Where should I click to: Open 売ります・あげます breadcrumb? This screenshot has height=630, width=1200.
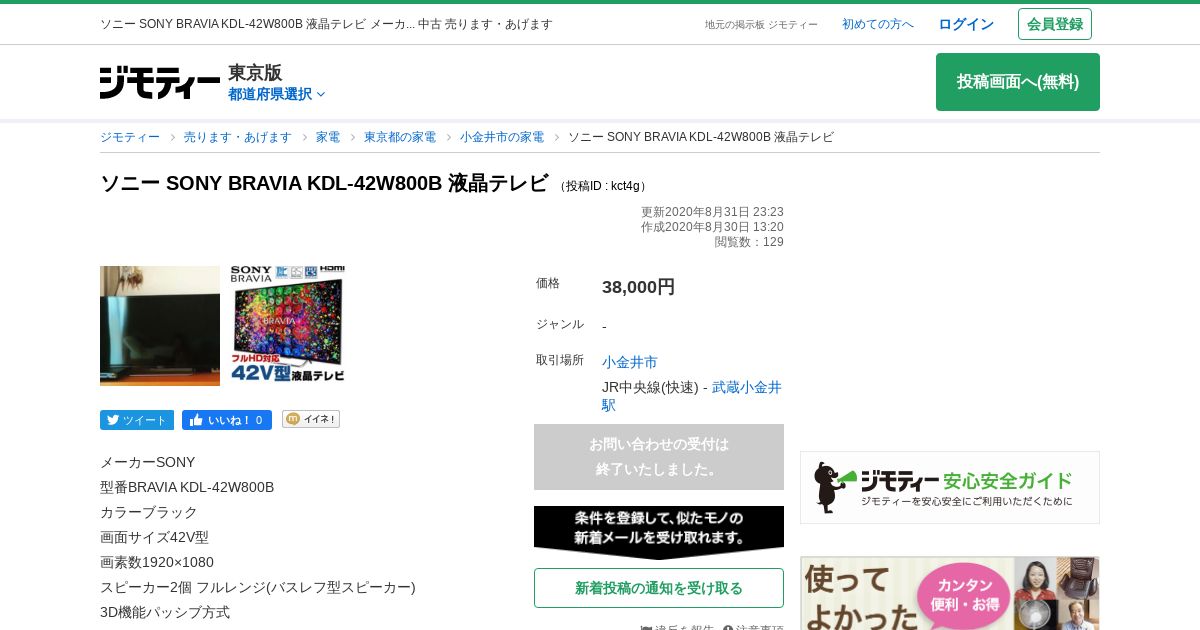tap(238, 137)
